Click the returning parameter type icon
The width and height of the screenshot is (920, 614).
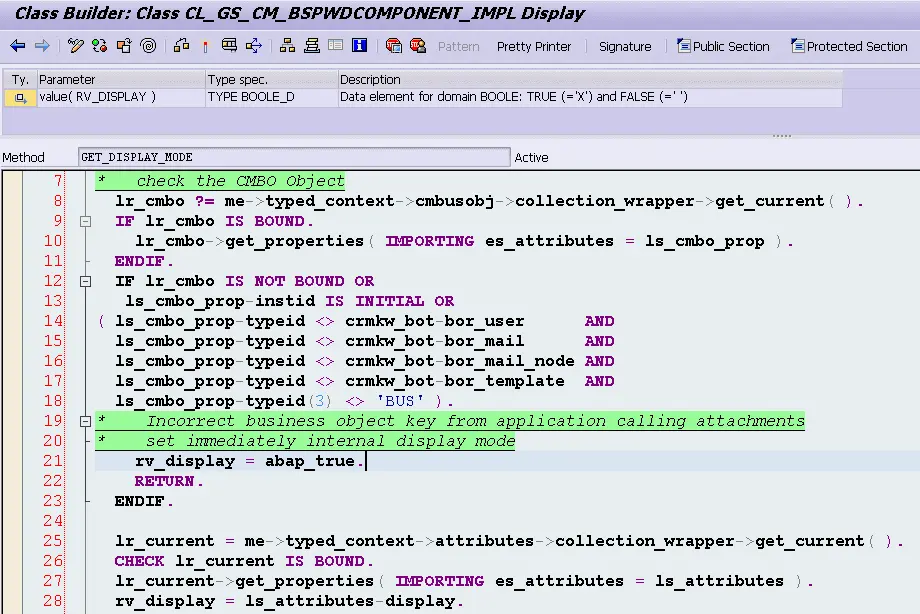coord(20,97)
